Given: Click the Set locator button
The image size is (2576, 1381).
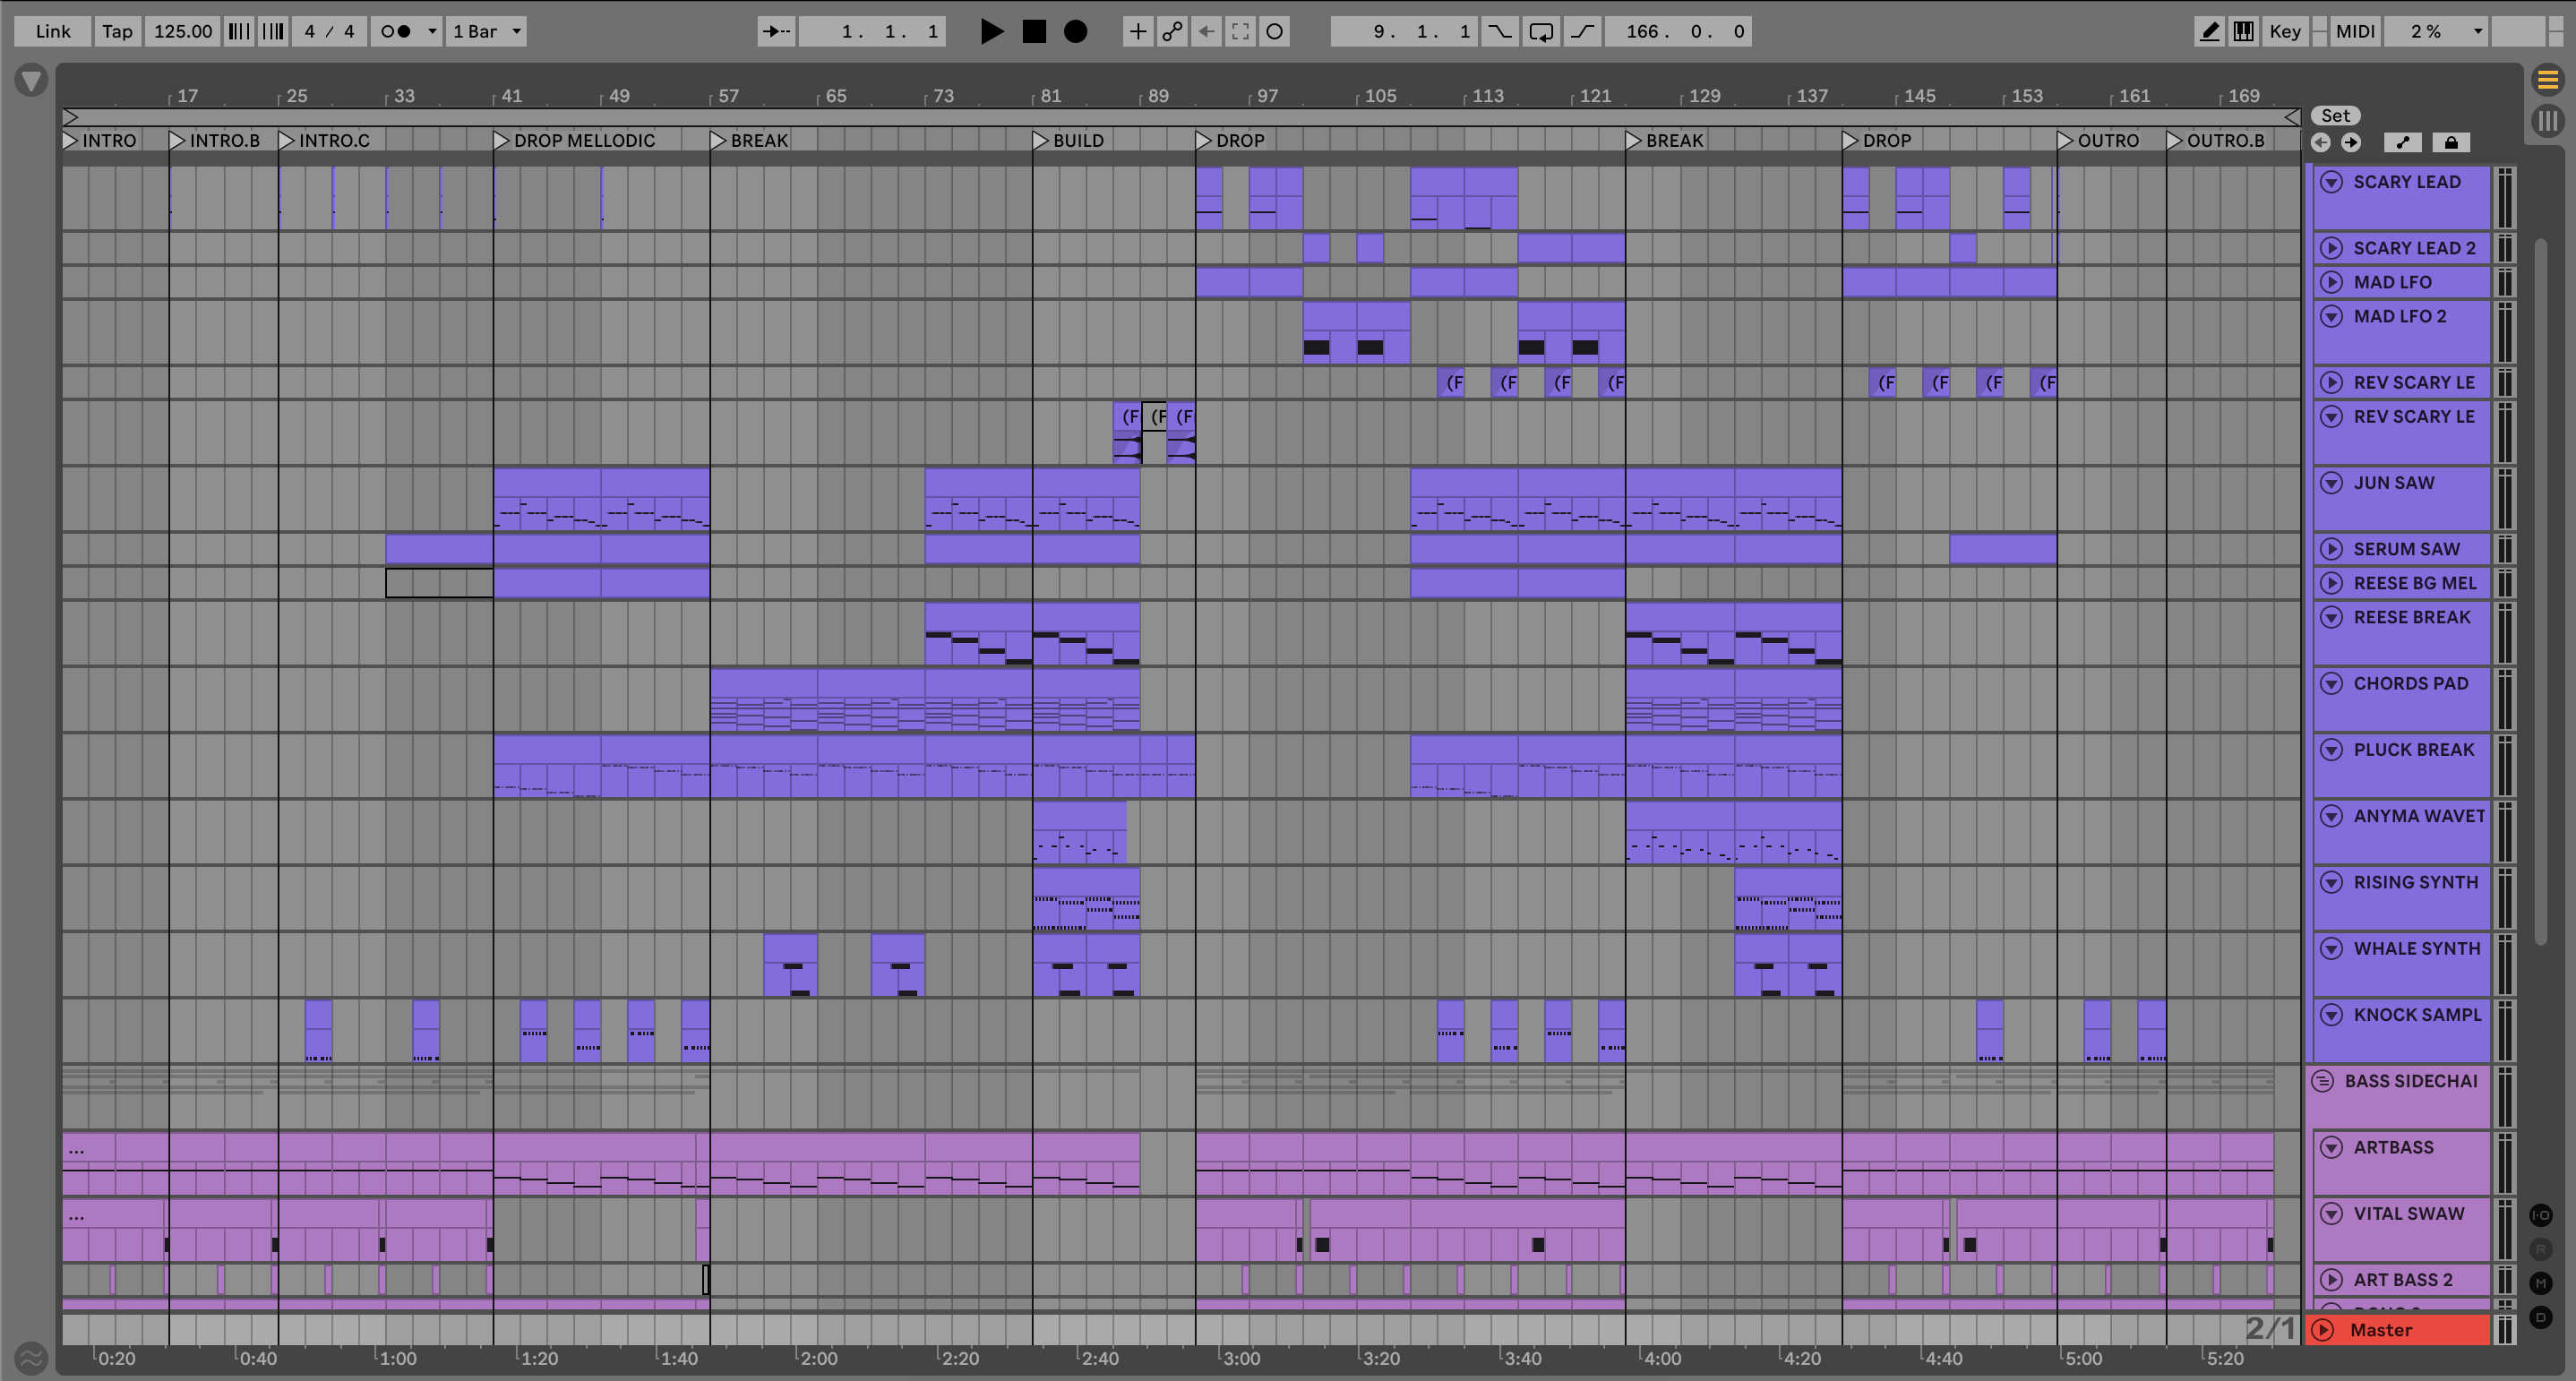Looking at the screenshot, I should (2335, 116).
